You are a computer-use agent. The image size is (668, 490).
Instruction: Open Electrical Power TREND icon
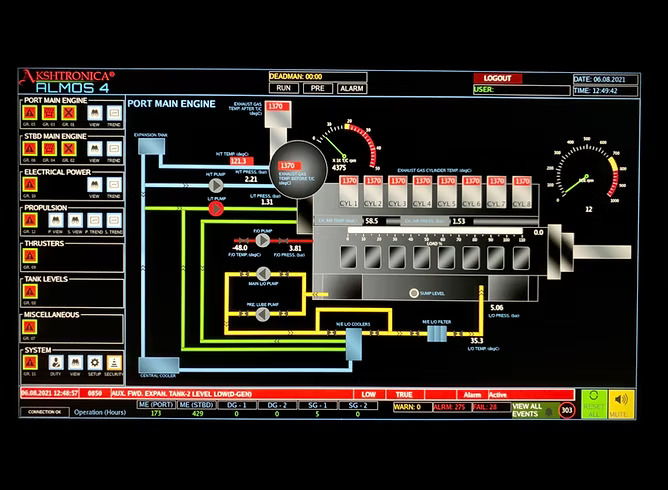(114, 184)
